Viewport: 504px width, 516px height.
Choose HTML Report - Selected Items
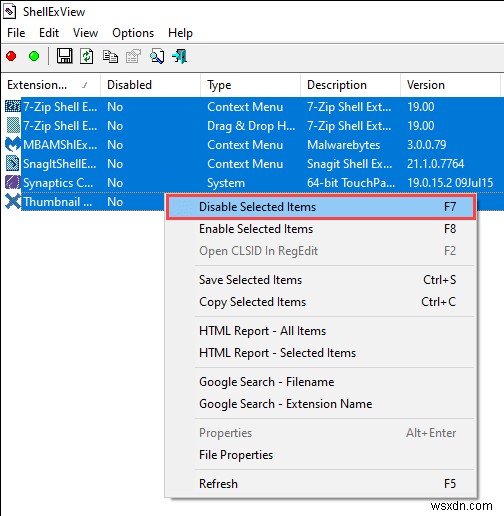click(321, 353)
